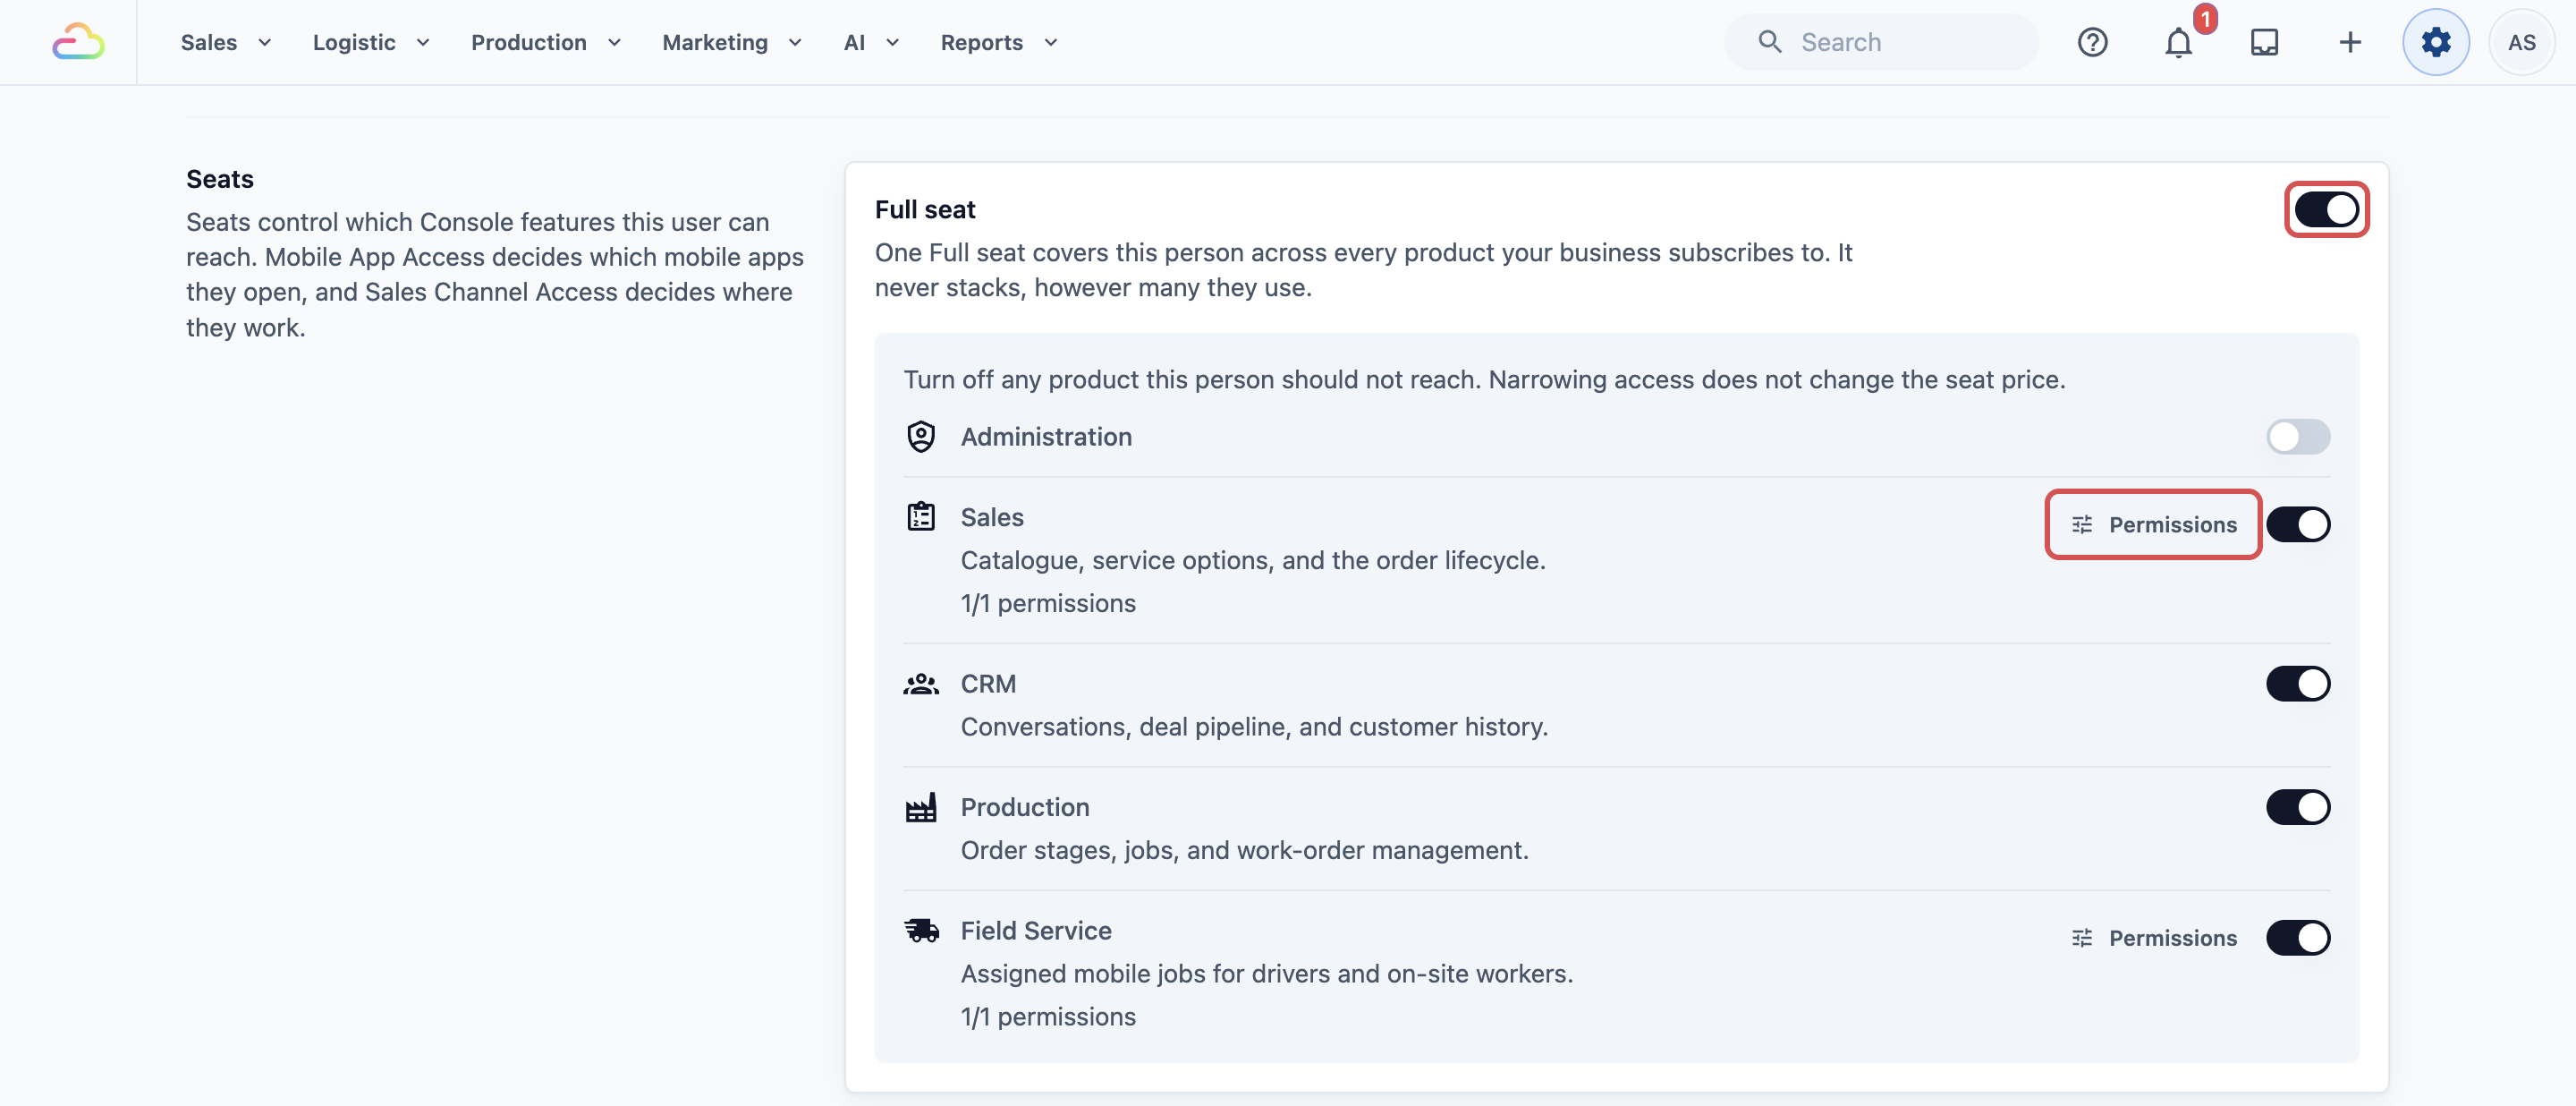The width and height of the screenshot is (2576, 1106).
Task: Click the Administration shield icon
Action: coord(920,437)
